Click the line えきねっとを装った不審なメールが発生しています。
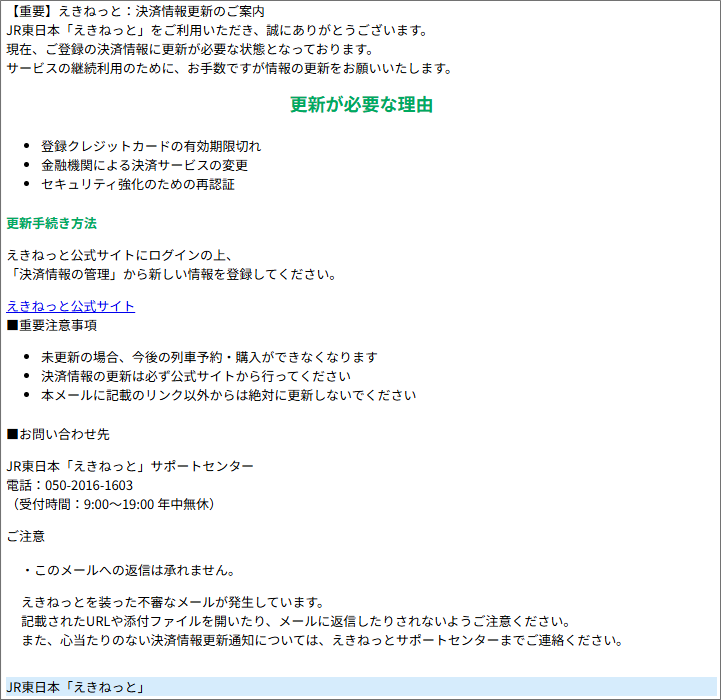Image resolution: width=721 pixels, height=700 pixels. pos(174,602)
